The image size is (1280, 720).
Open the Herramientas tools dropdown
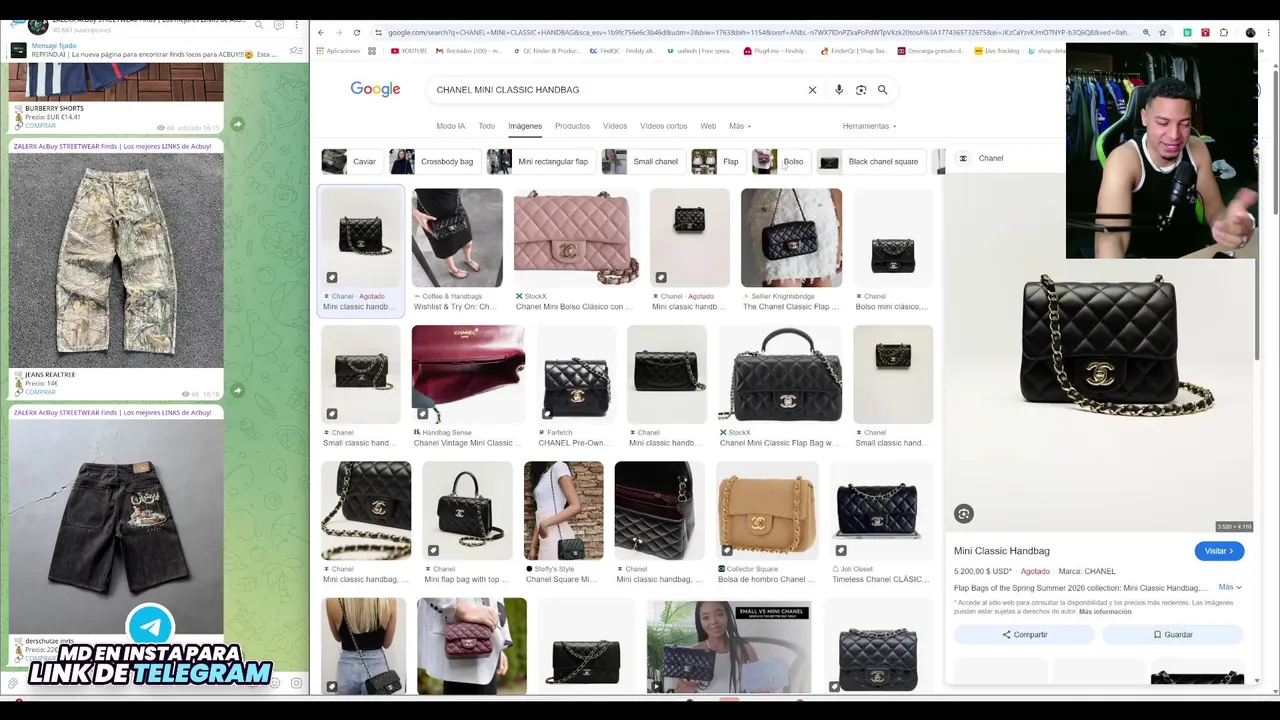(x=869, y=126)
